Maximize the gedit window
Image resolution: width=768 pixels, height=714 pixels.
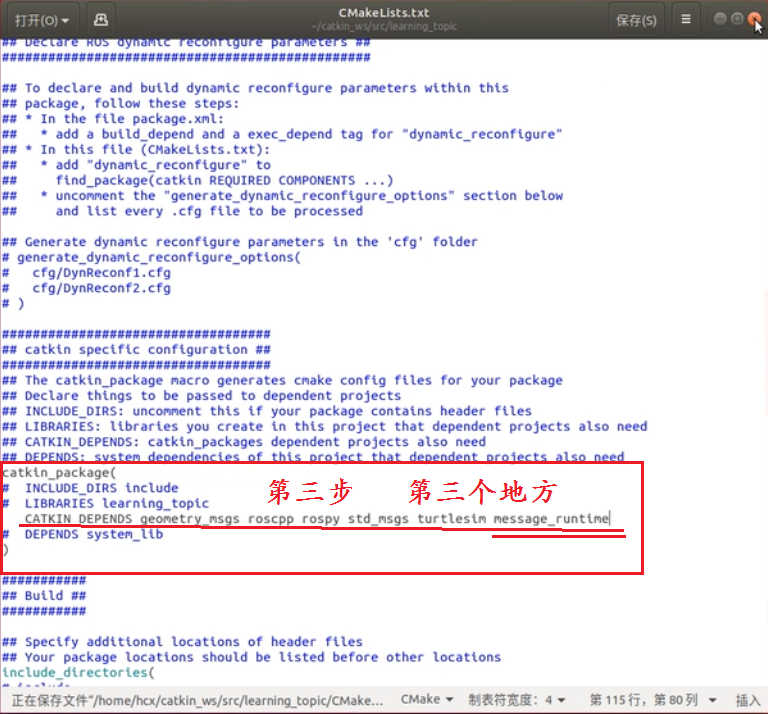pos(737,19)
